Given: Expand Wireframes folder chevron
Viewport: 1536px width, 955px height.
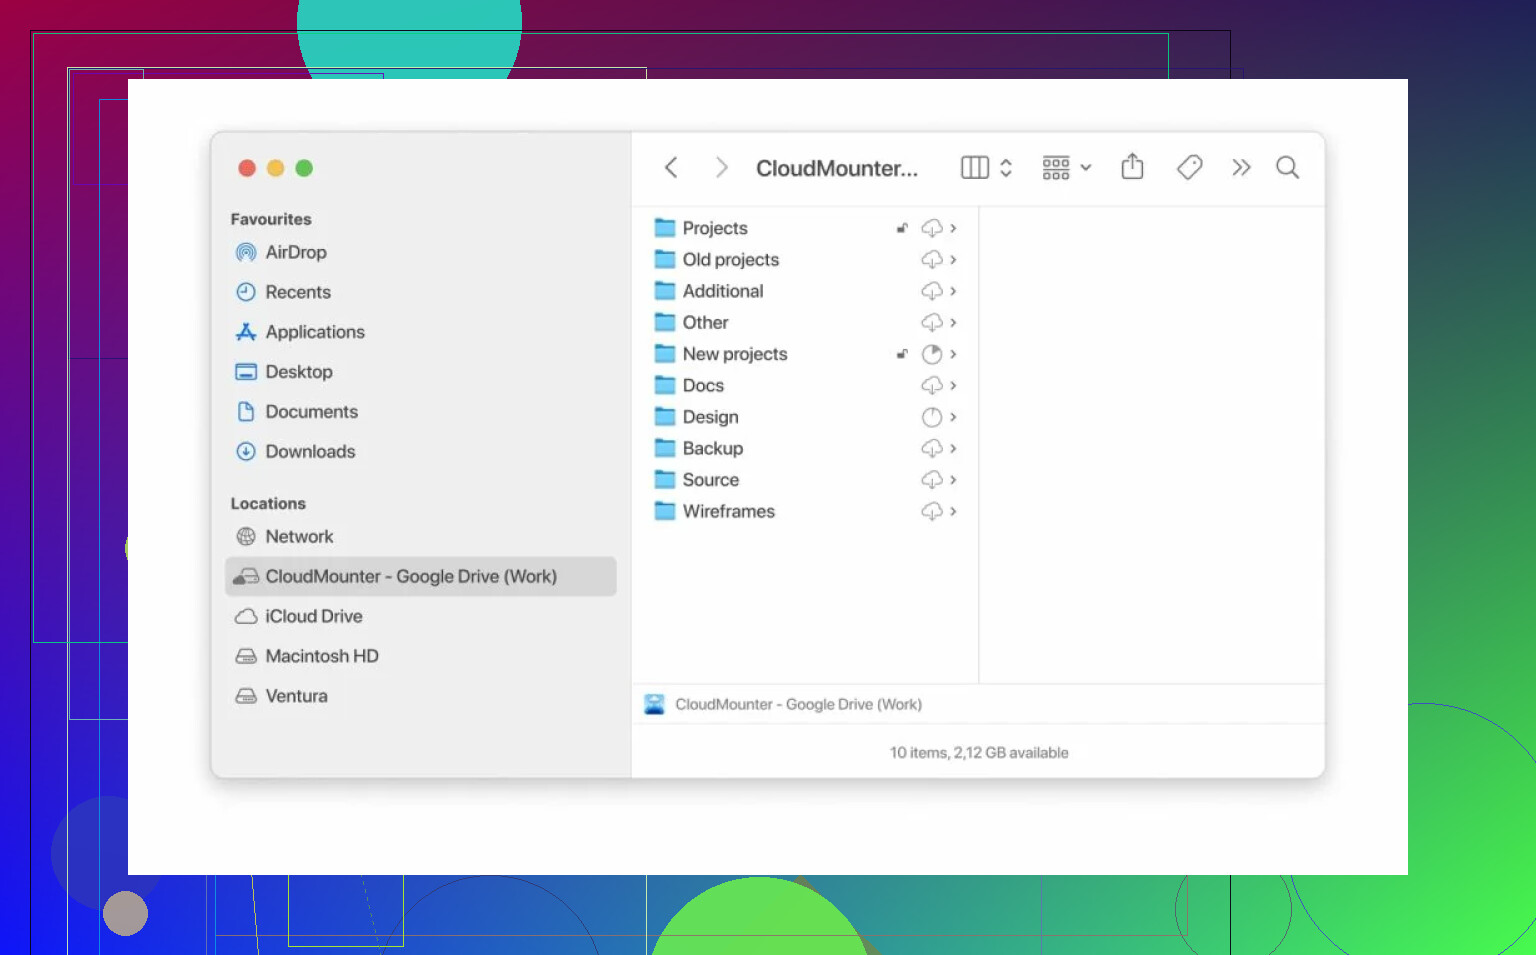Looking at the screenshot, I should (954, 512).
